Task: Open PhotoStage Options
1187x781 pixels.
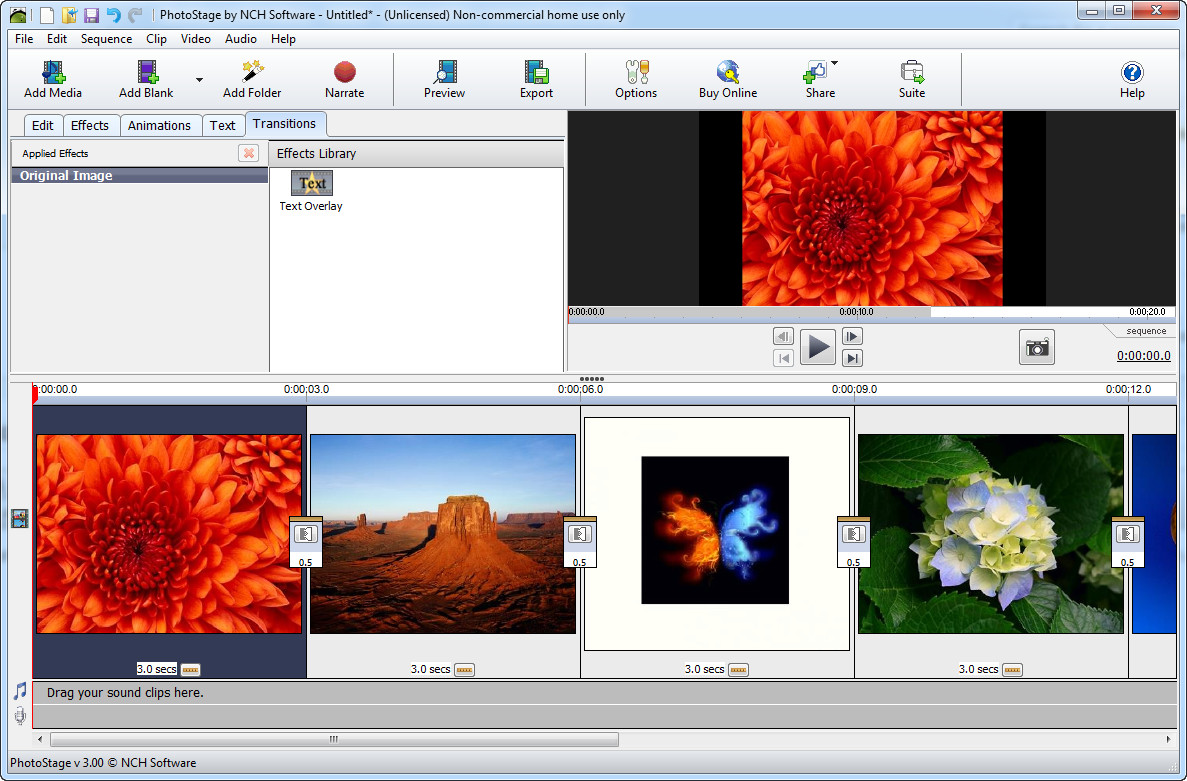Action: pos(635,78)
